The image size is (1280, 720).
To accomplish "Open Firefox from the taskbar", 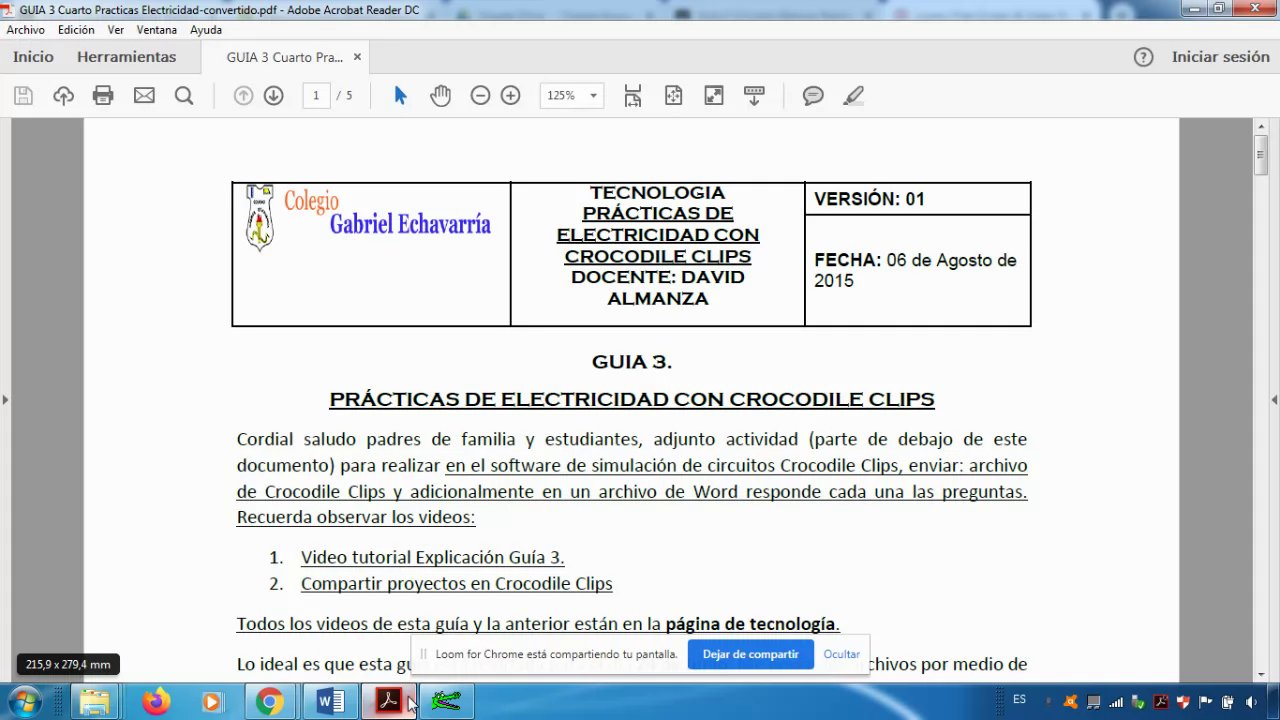I will point(156,702).
